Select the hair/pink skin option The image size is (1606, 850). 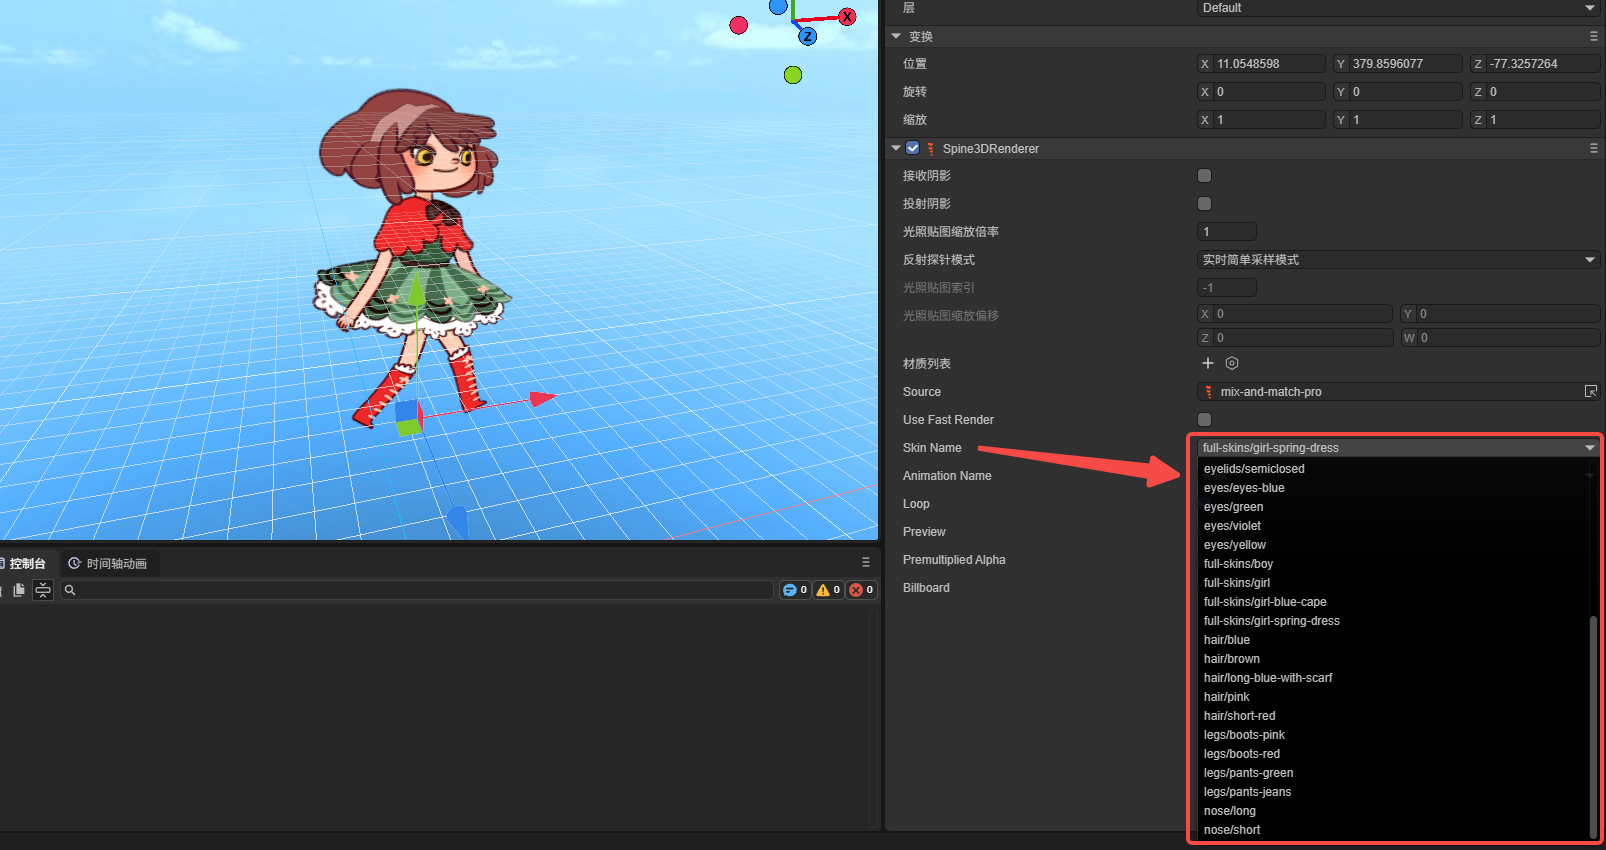pyautogui.click(x=1227, y=697)
